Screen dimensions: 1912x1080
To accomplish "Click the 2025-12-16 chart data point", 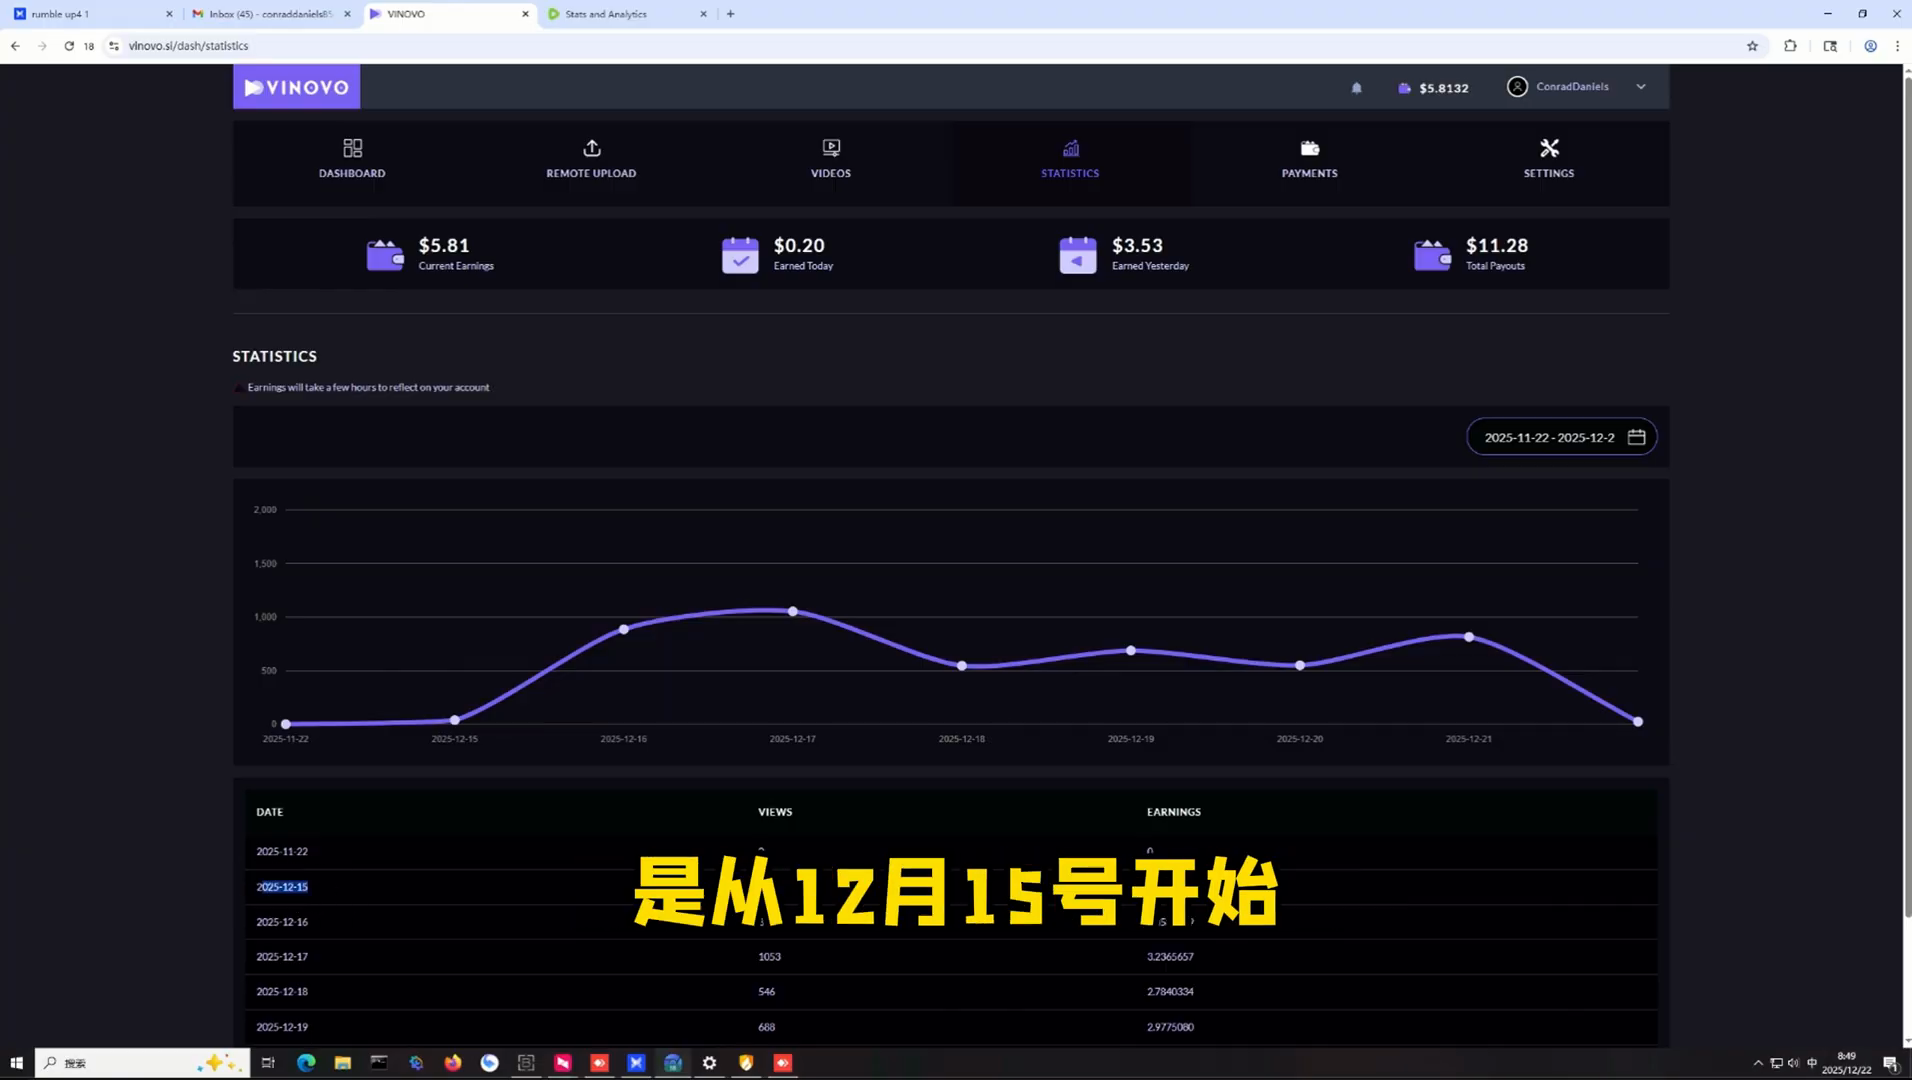I will [624, 629].
